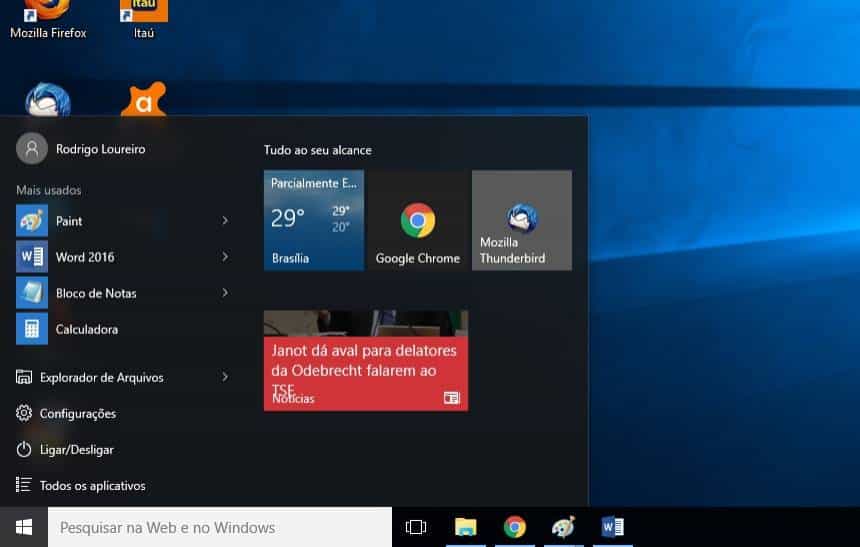The image size is (860, 547).
Task: Open File Explorer from the taskbar
Action: pyautogui.click(x=466, y=527)
